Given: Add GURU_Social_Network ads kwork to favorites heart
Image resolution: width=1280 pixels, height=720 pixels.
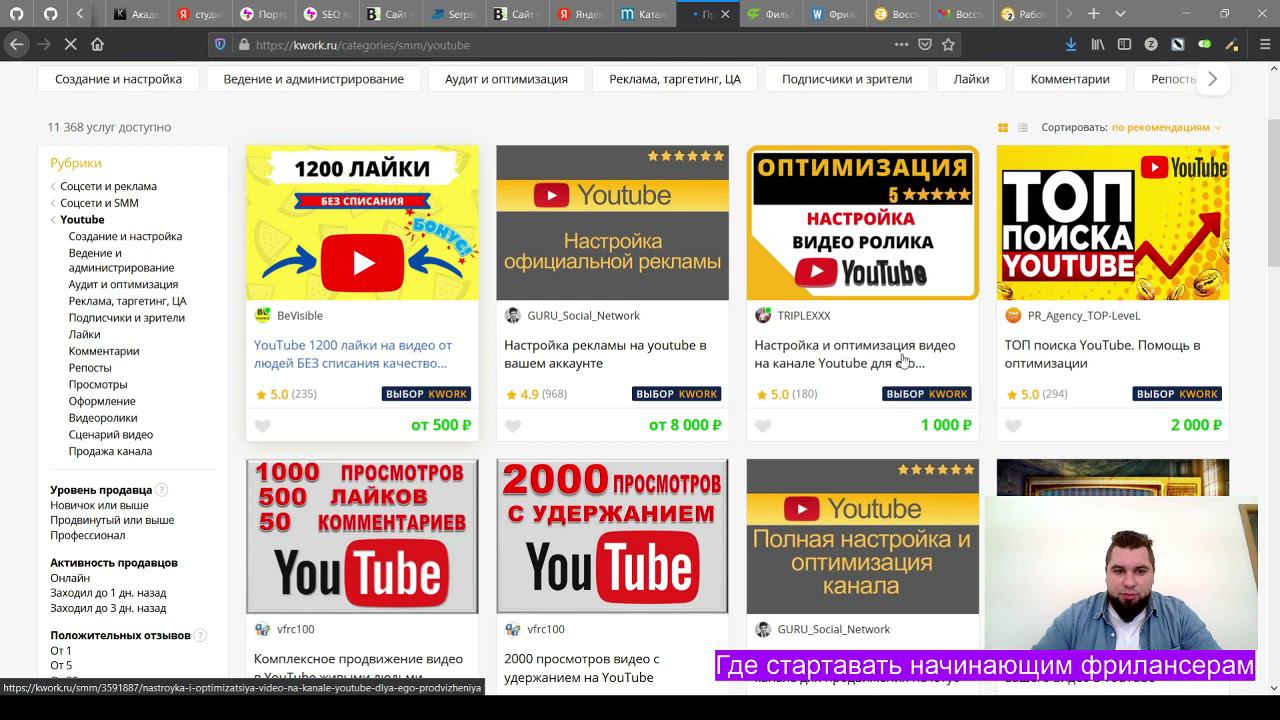Looking at the screenshot, I should [513, 426].
